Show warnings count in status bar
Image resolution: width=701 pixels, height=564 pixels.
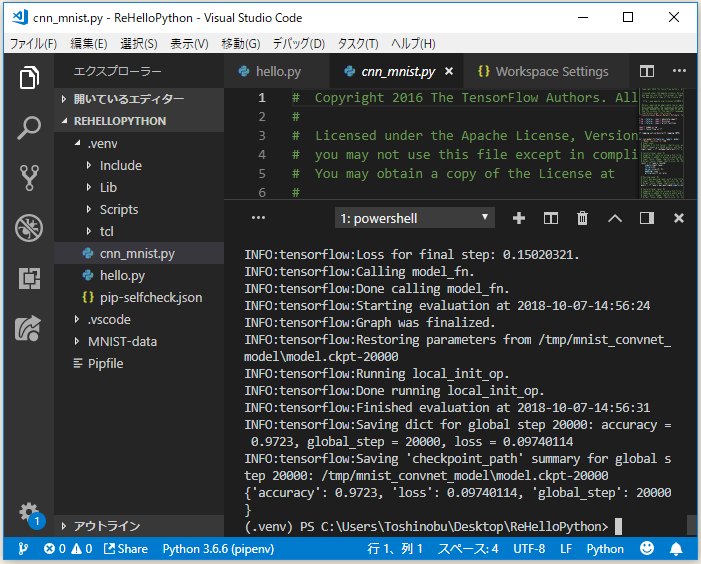click(82, 548)
